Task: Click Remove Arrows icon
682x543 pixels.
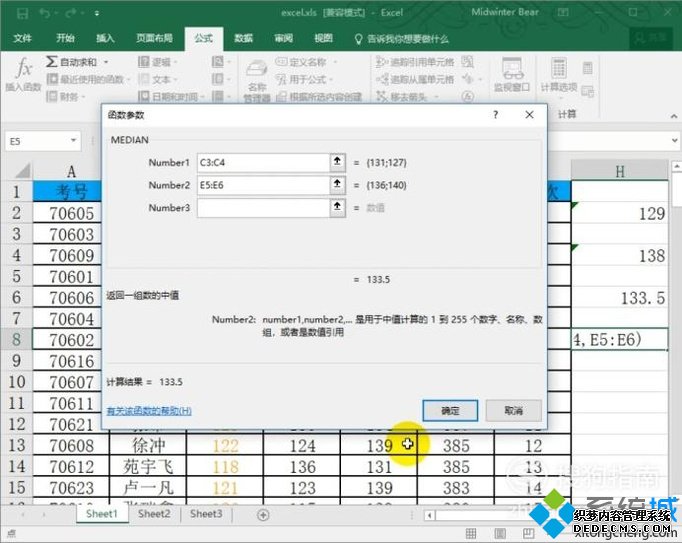Action: click(x=381, y=96)
